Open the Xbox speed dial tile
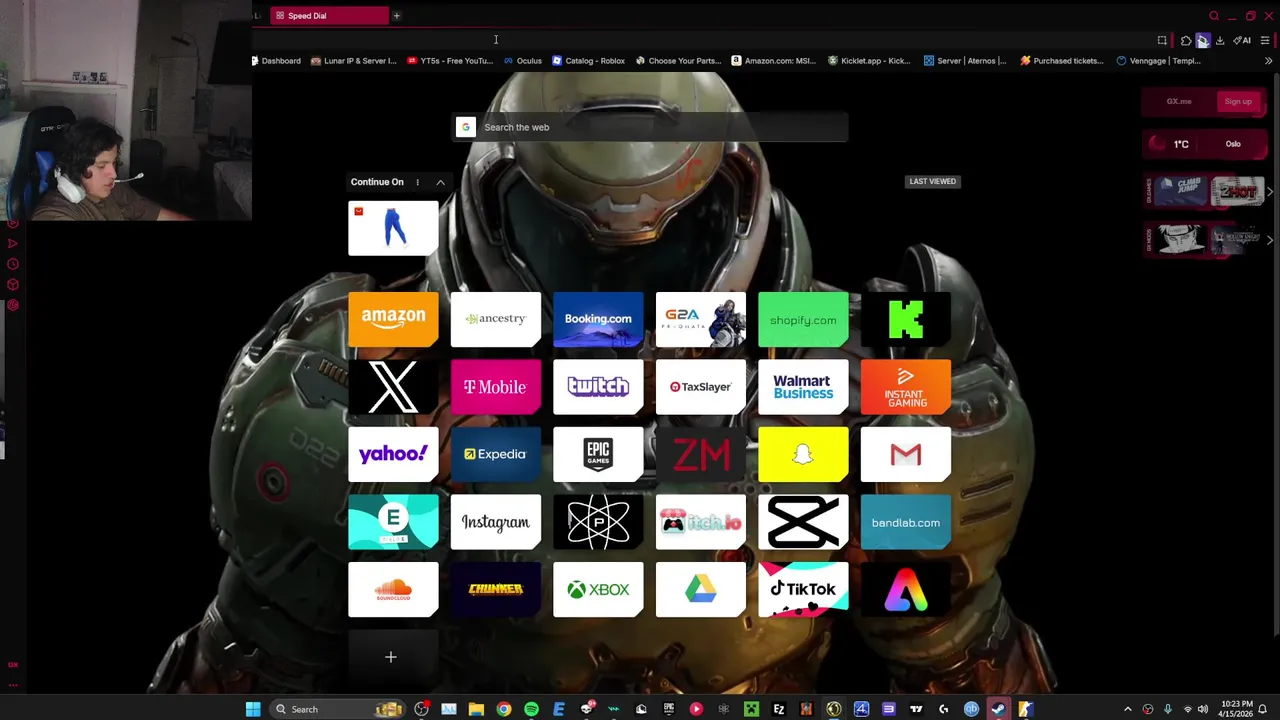1280x720 pixels. [598, 589]
